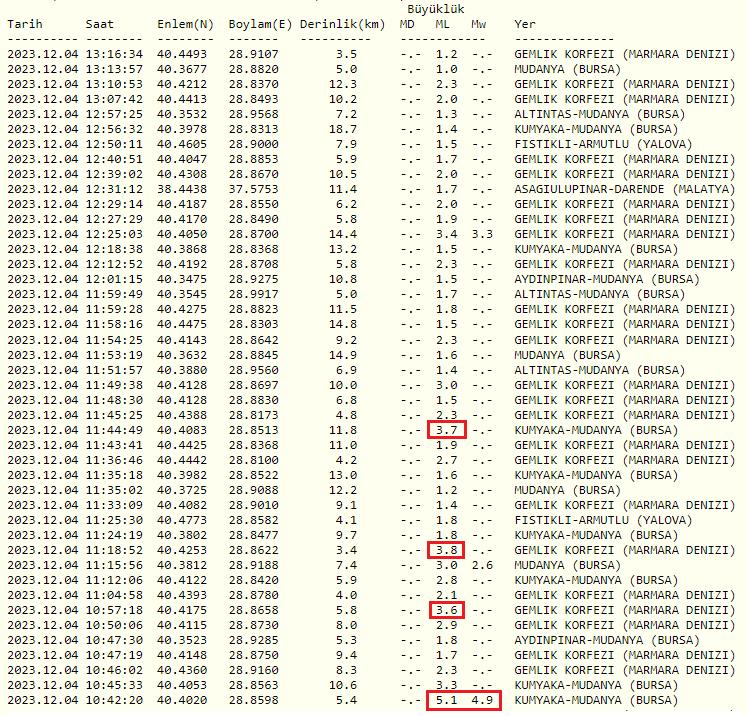The height and width of the screenshot is (716, 748).
Task: Select the Boylam(E) column header
Action: click(258, 23)
